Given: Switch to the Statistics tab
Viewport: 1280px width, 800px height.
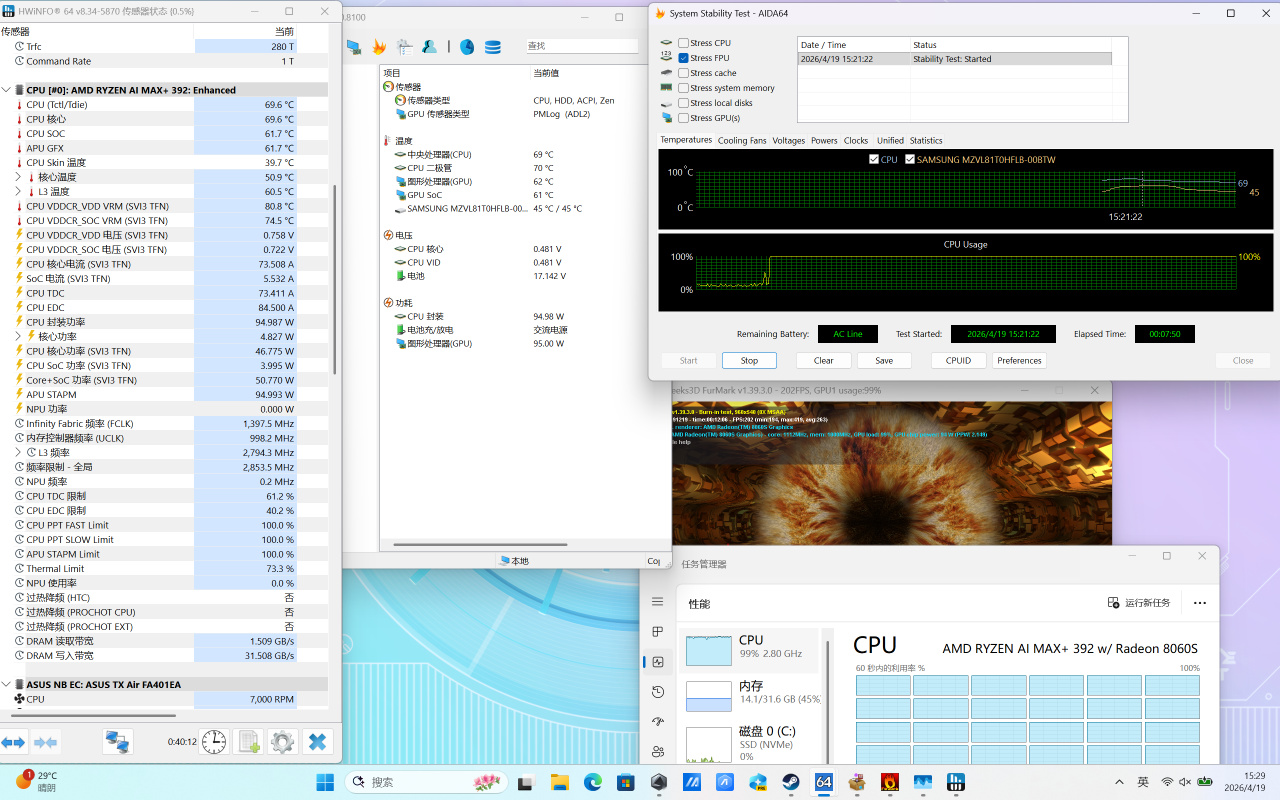Looking at the screenshot, I should [926, 141].
